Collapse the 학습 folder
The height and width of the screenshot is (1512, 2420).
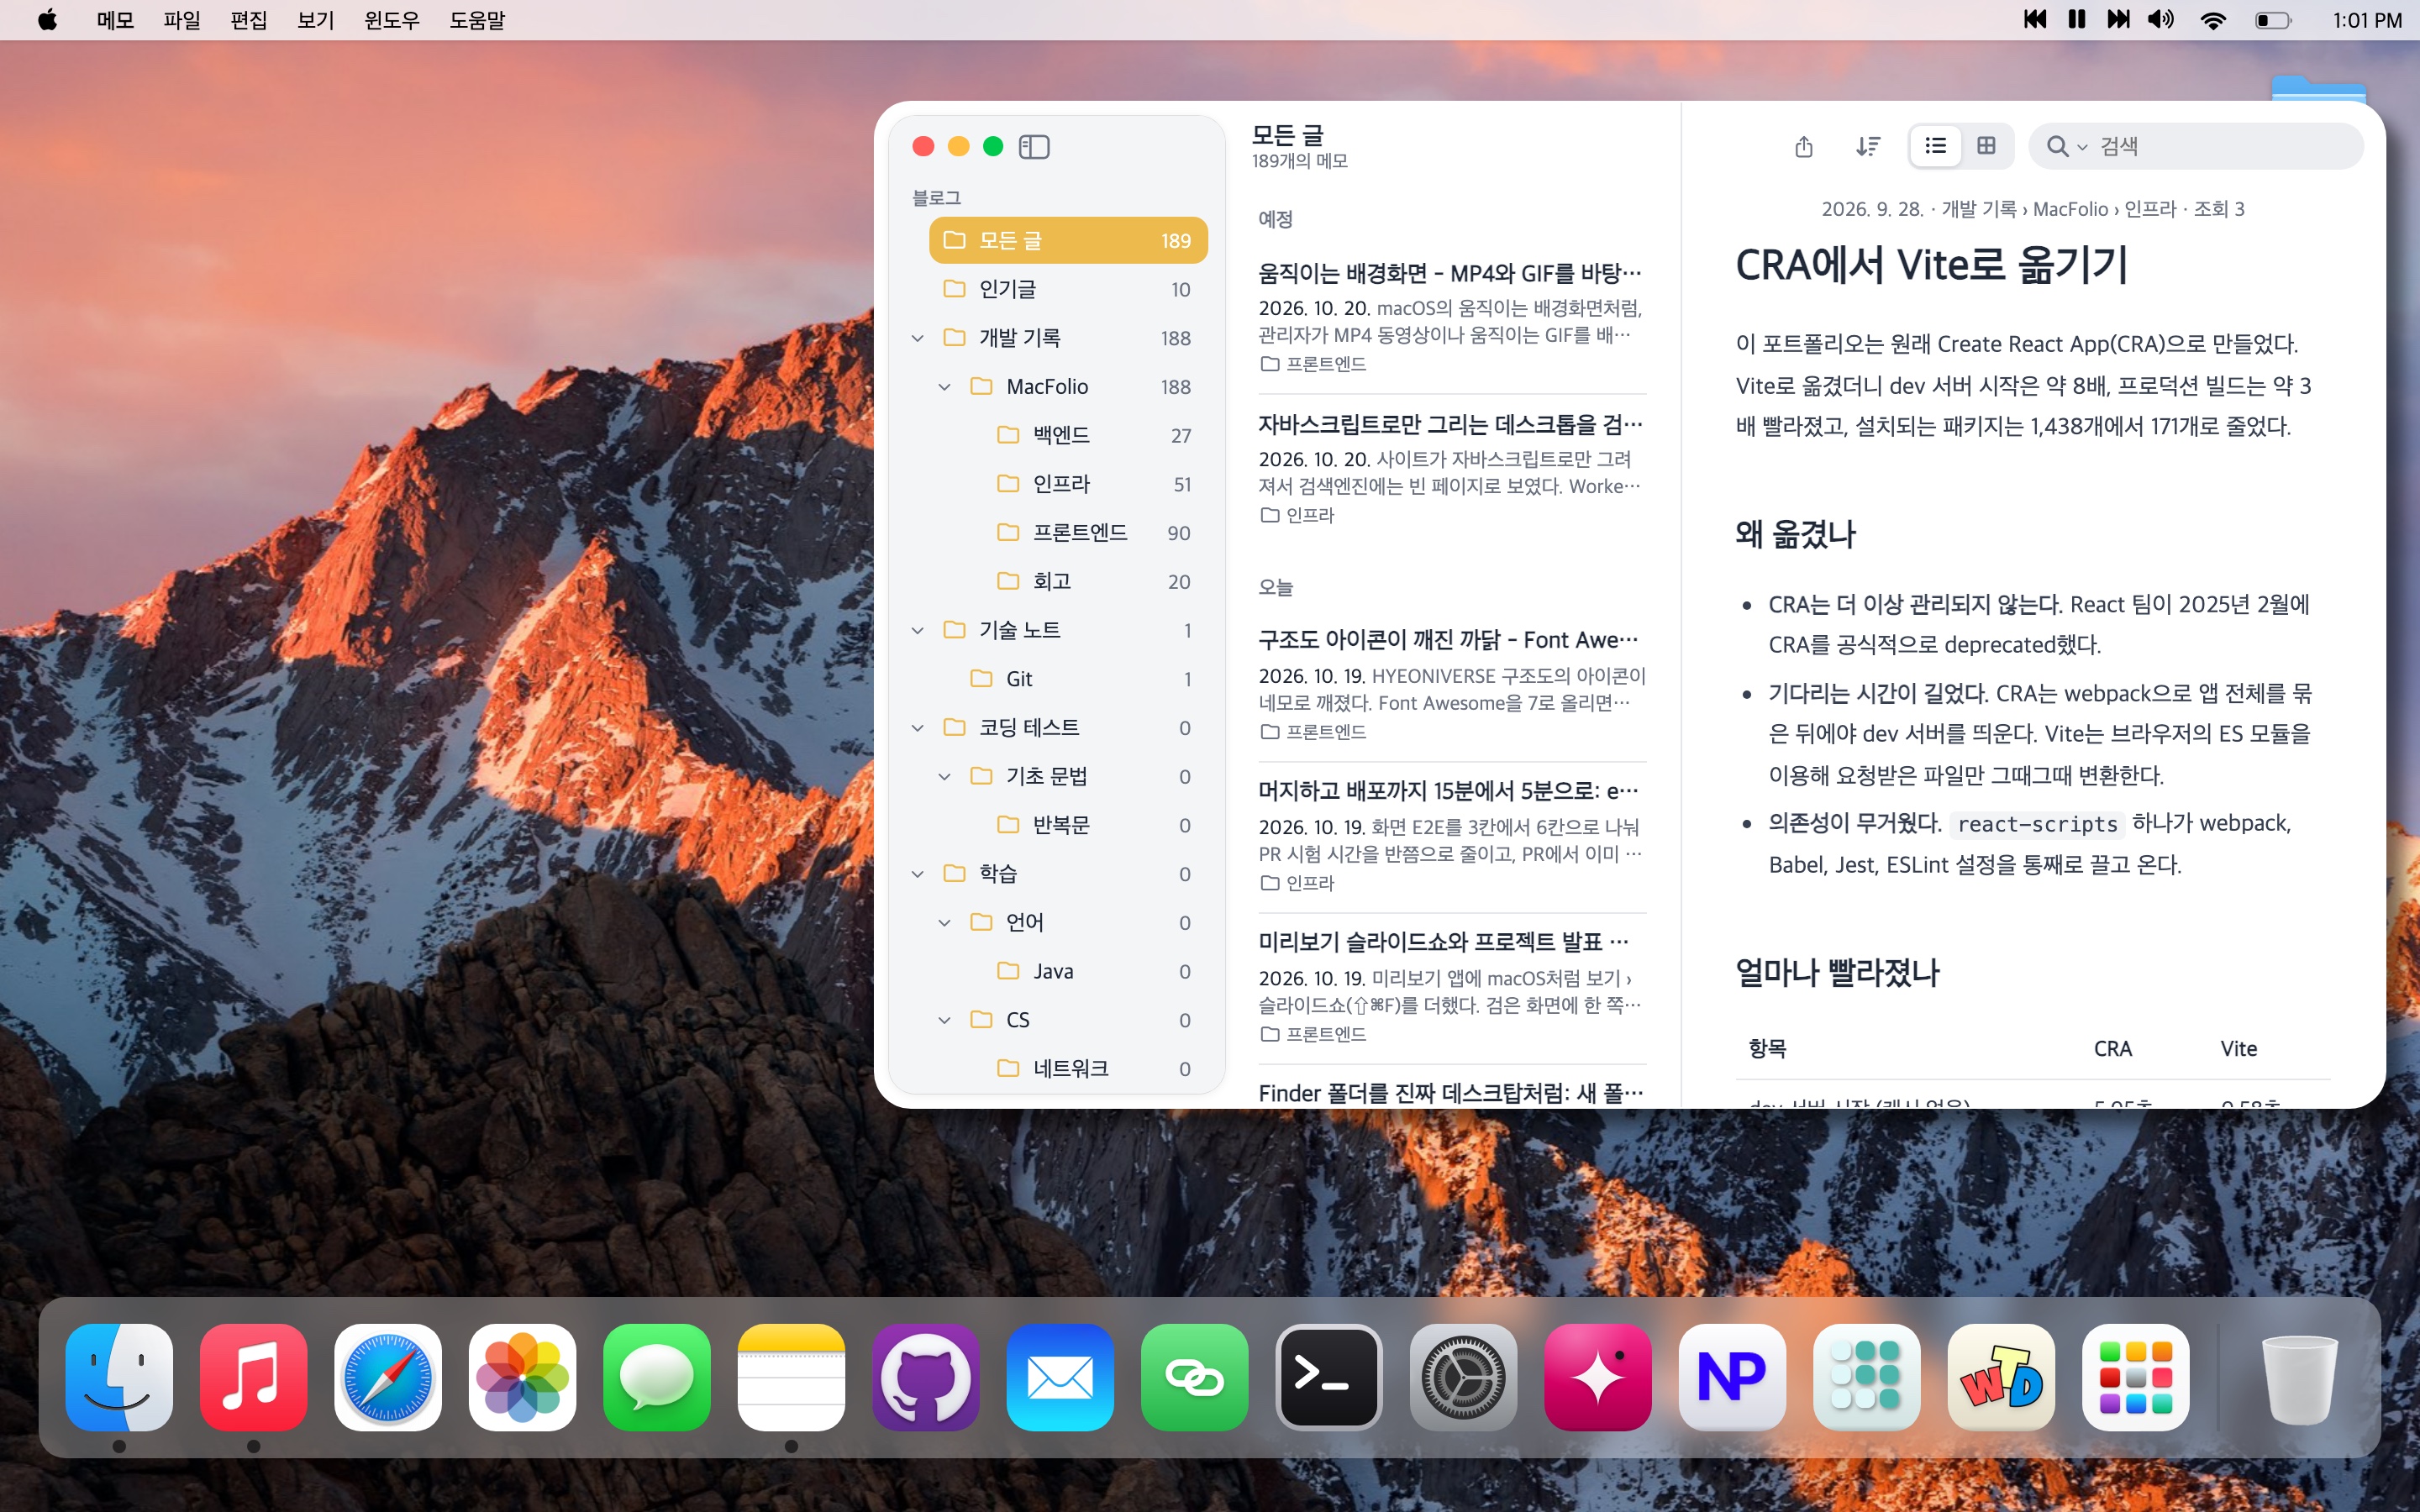click(x=917, y=874)
